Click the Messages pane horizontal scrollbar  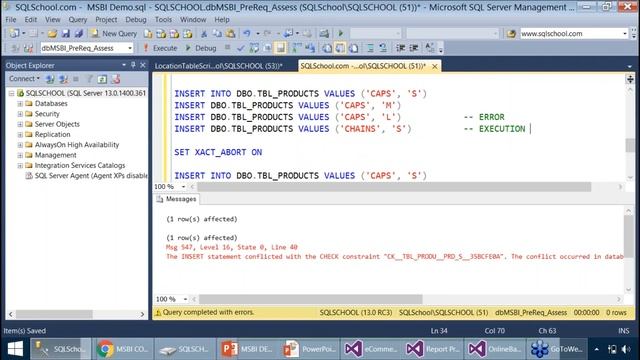[x=310, y=299]
